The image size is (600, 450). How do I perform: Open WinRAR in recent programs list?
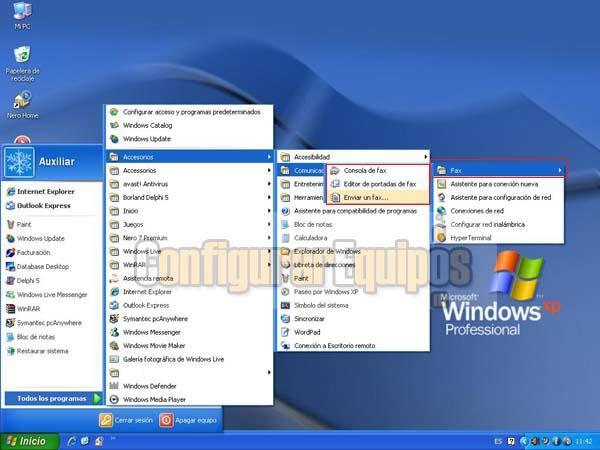coord(23,309)
